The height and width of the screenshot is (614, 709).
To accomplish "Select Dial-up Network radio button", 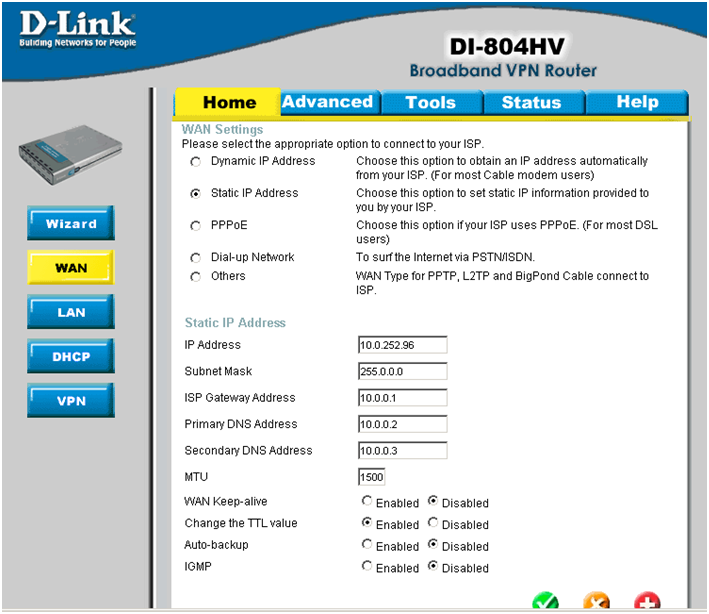I will pyautogui.click(x=195, y=258).
